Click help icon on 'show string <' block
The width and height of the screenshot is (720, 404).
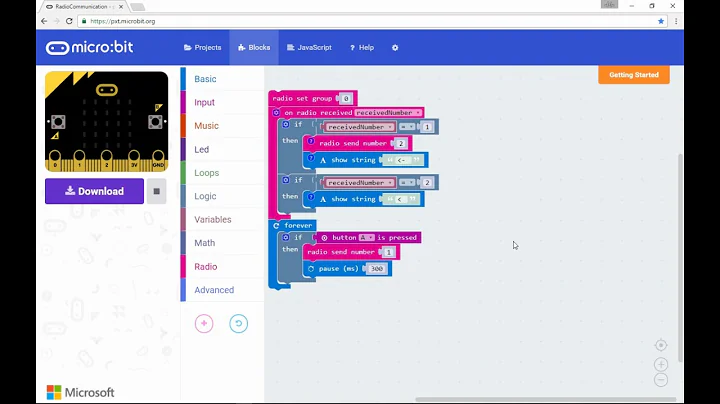(x=311, y=197)
